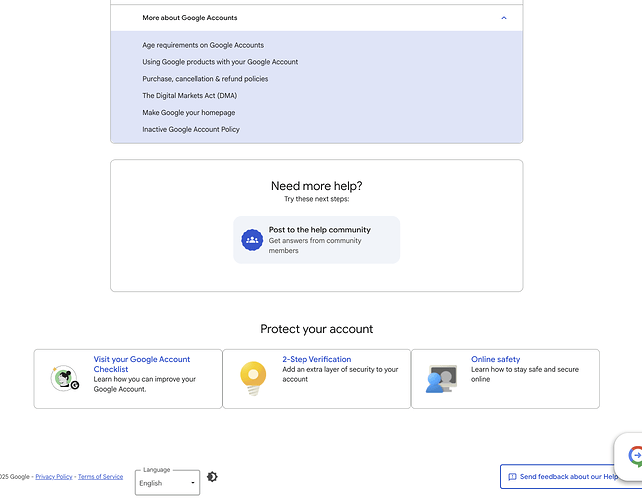Open Inactive Google Account Policy article

[x=191, y=129]
